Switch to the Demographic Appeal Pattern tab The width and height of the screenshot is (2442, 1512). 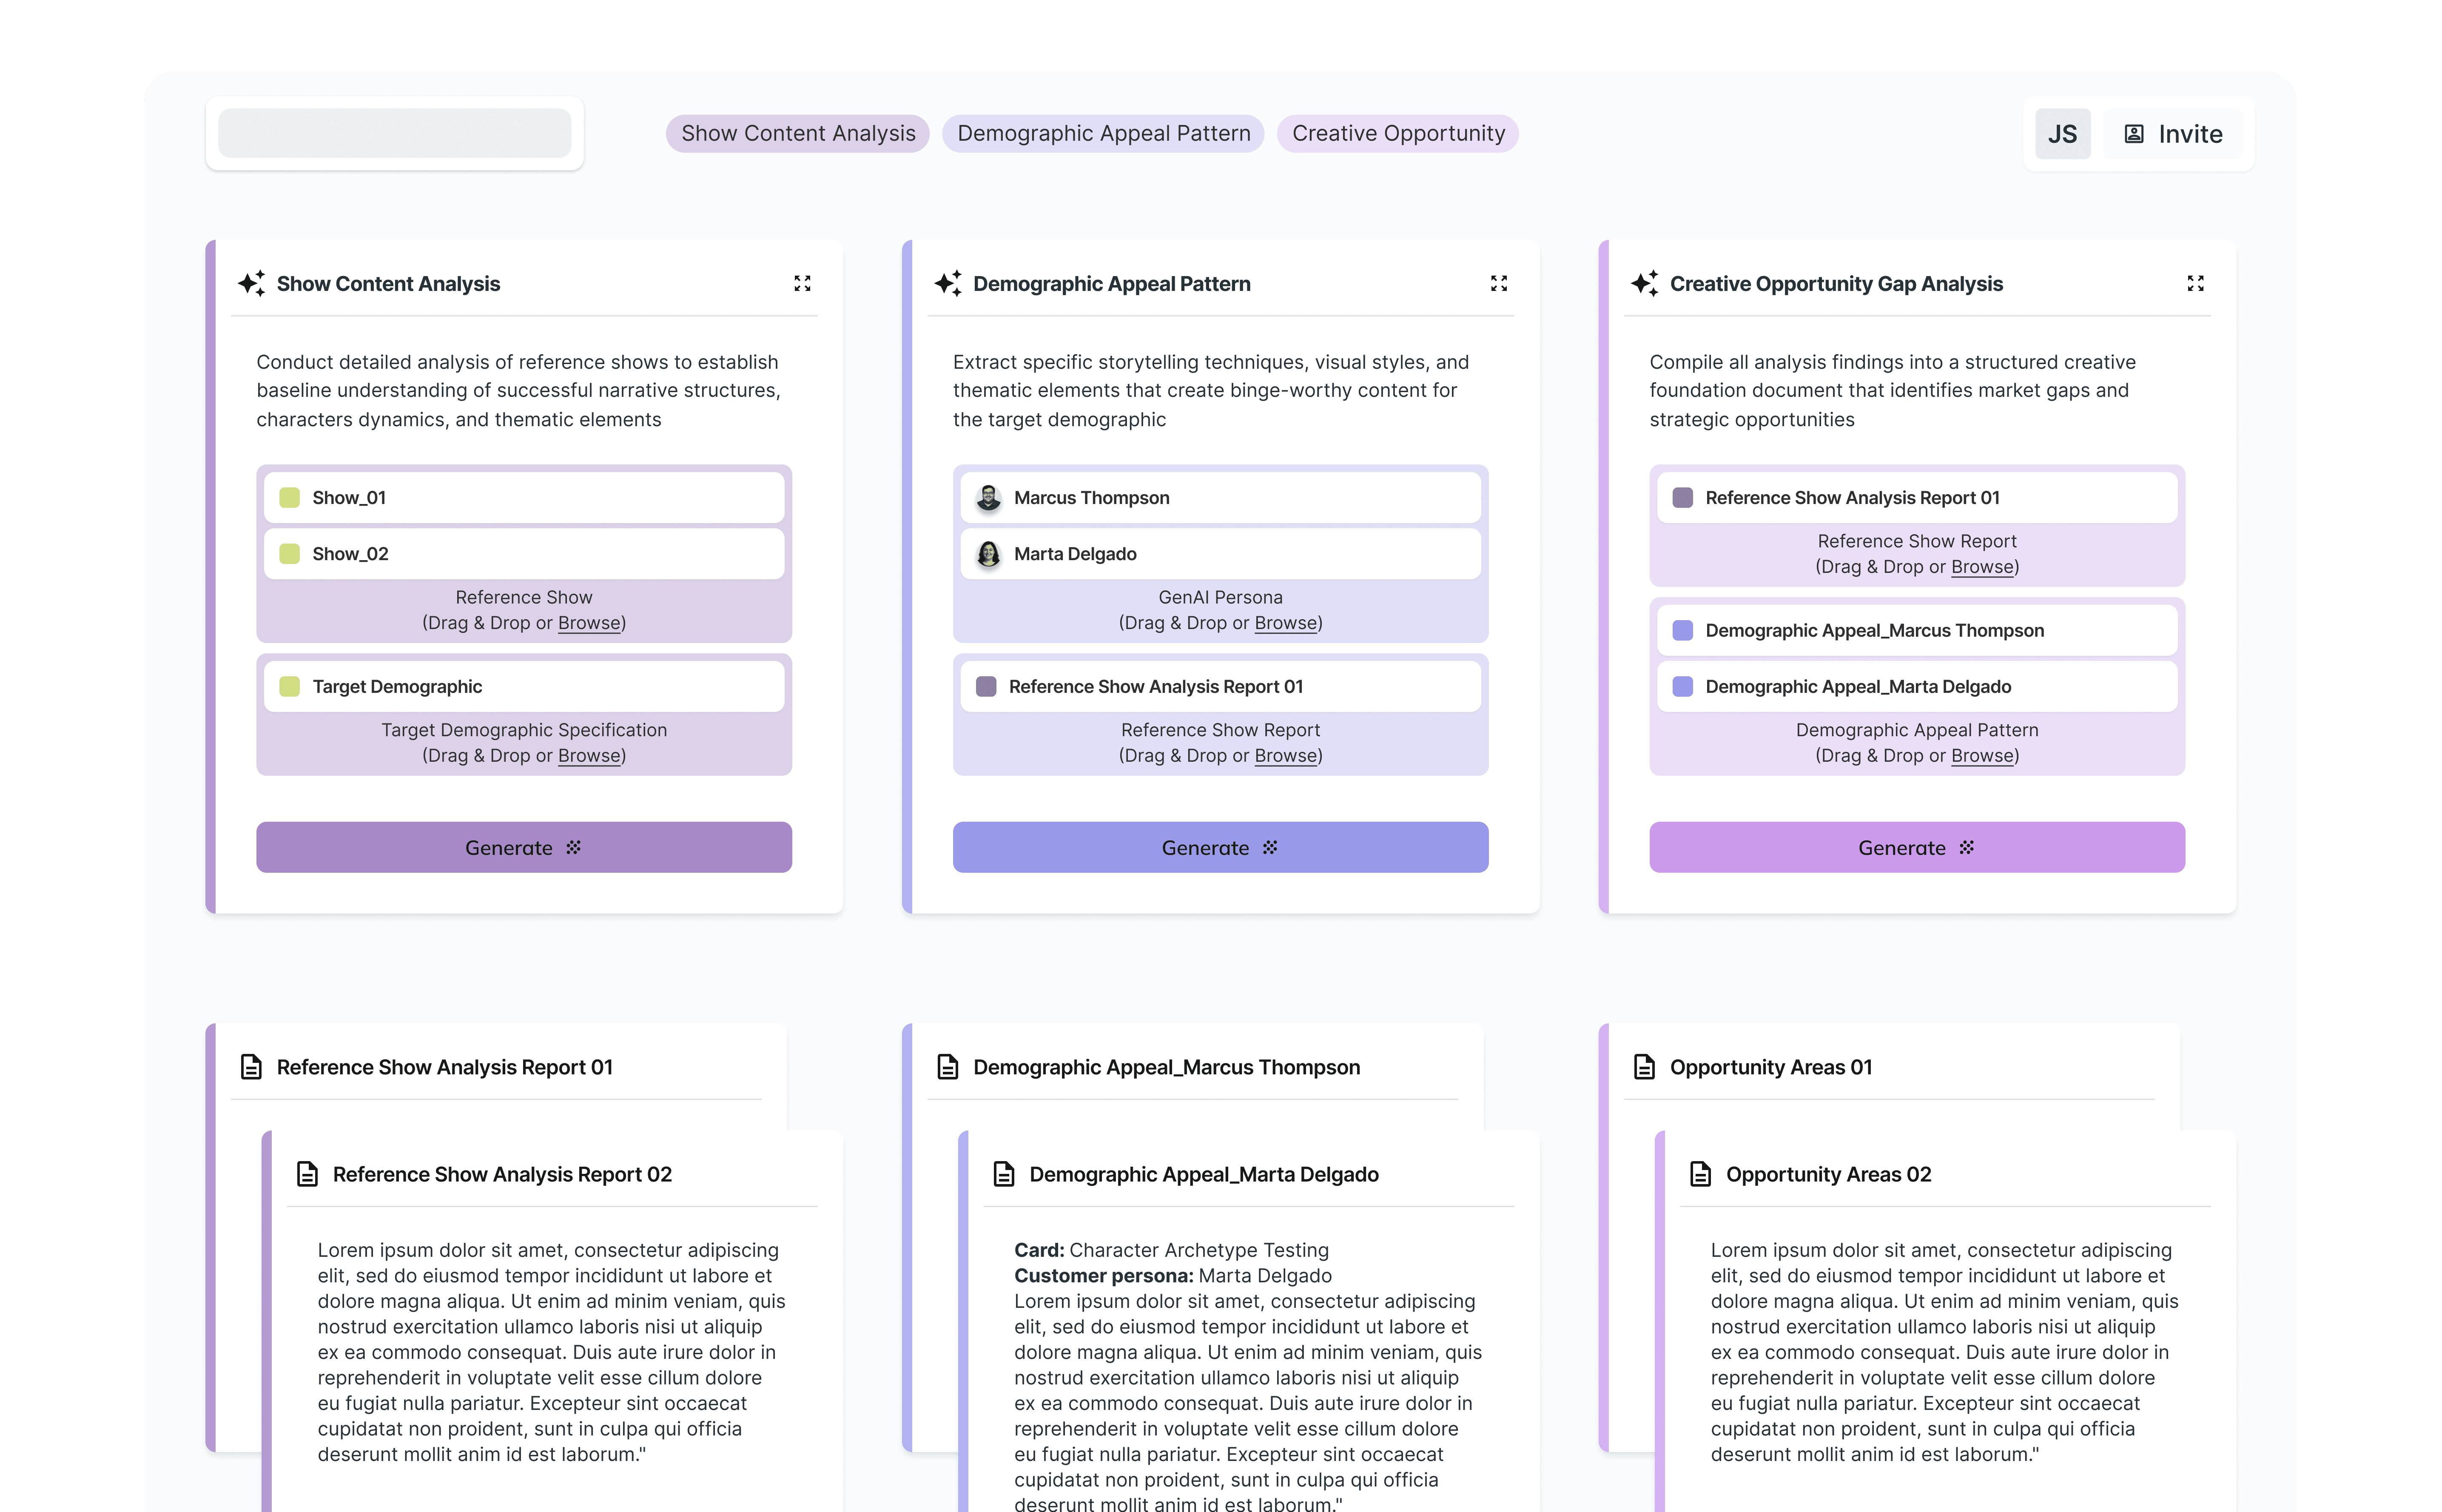1103,133
